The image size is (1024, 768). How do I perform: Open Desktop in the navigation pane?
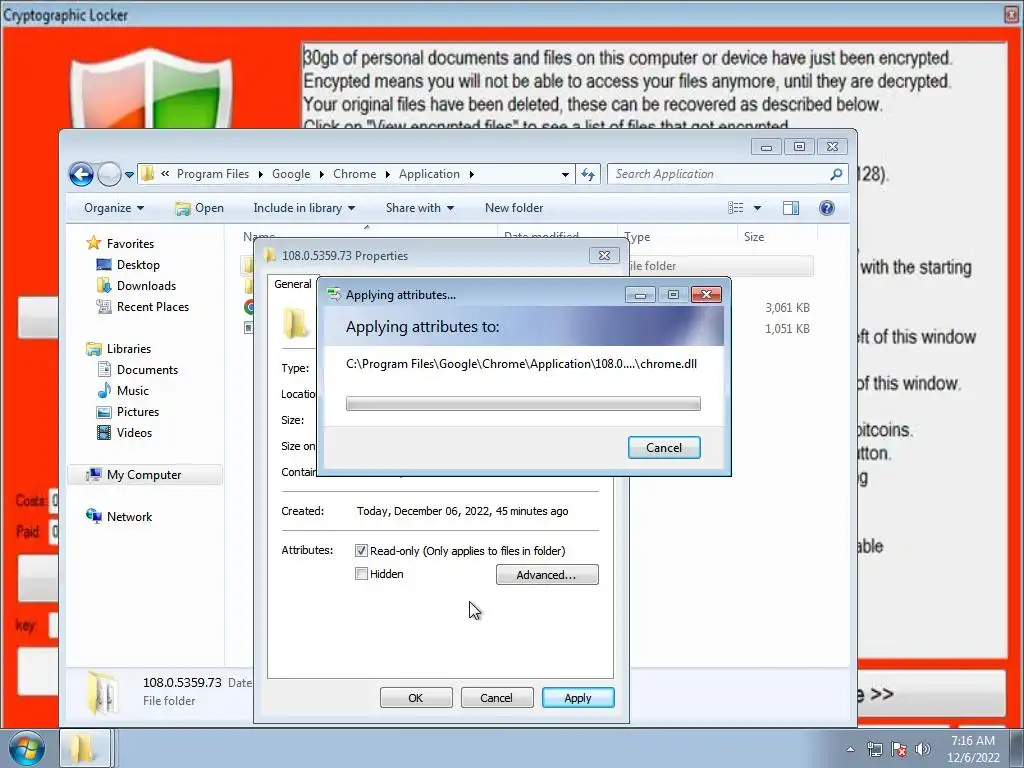[x=138, y=264]
